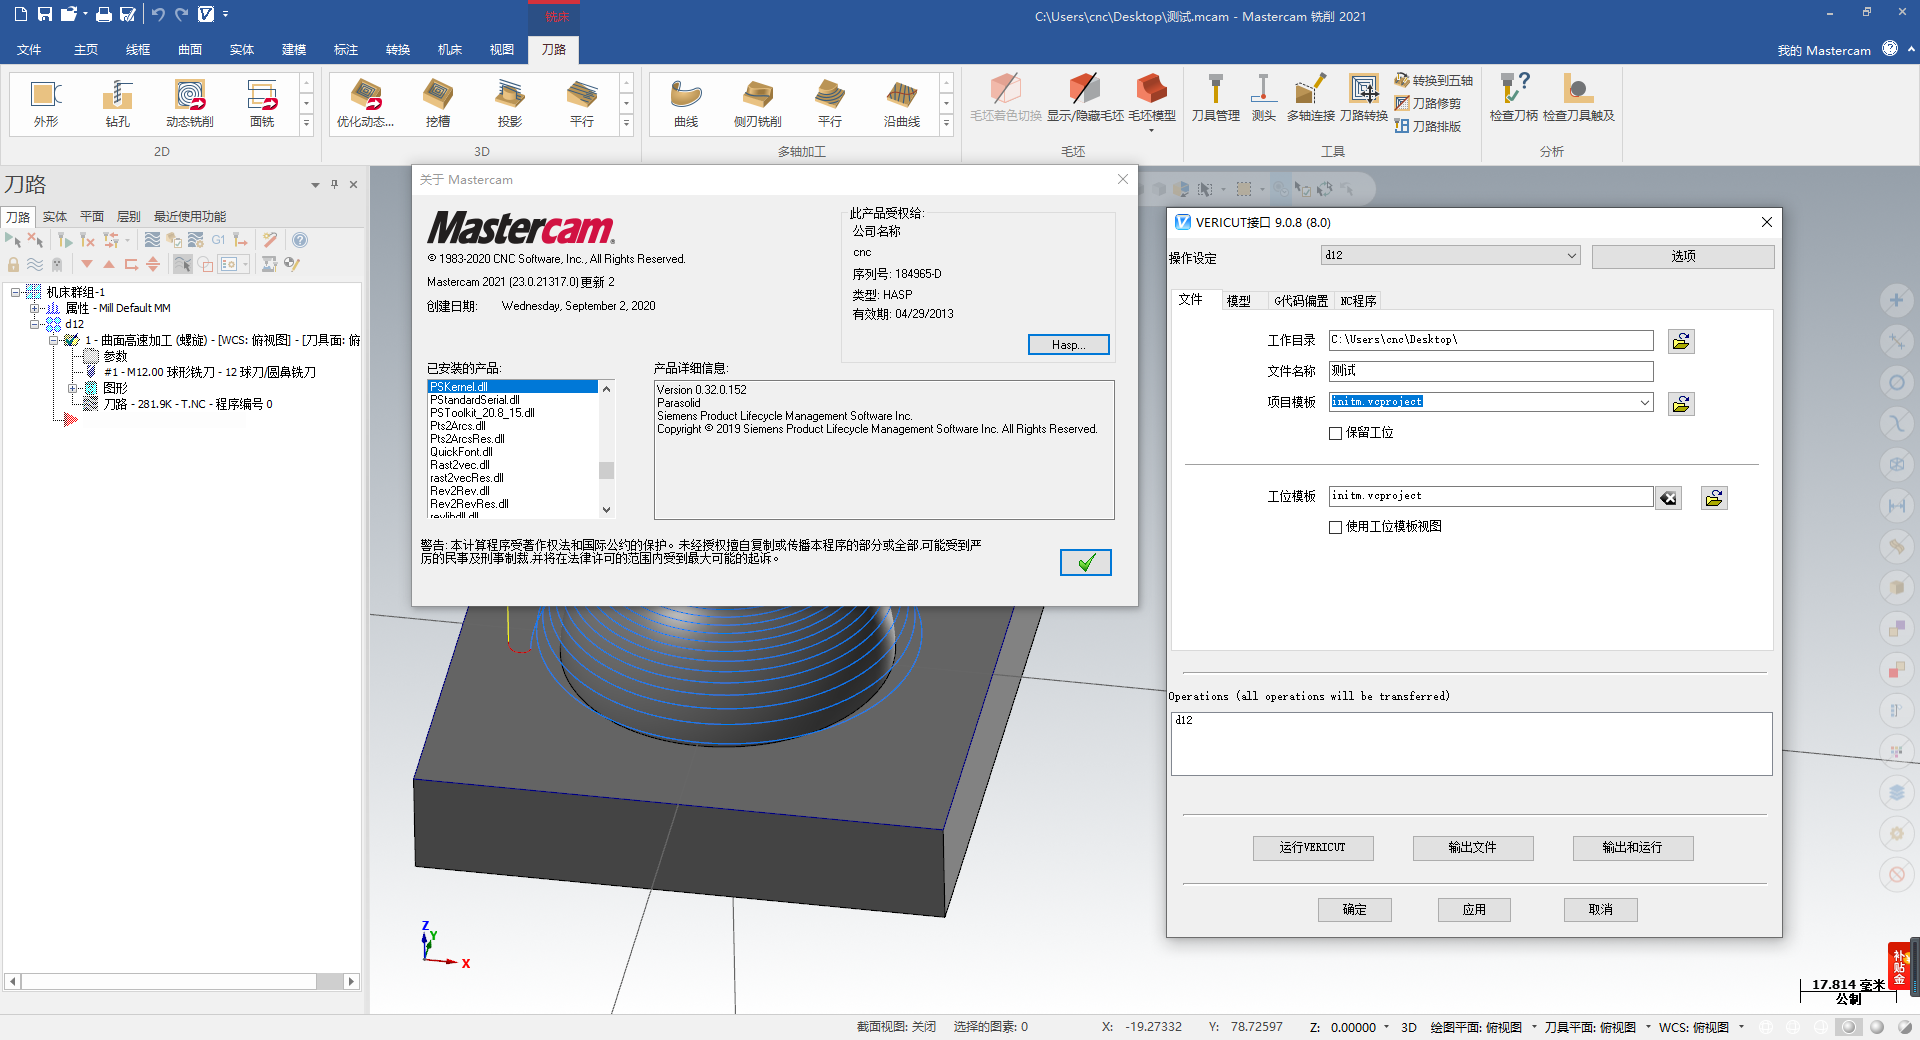This screenshot has height=1040, width=1920.
Task: Toggle operation 1 曲面高速加工 selection checkmark
Action: (x=72, y=340)
